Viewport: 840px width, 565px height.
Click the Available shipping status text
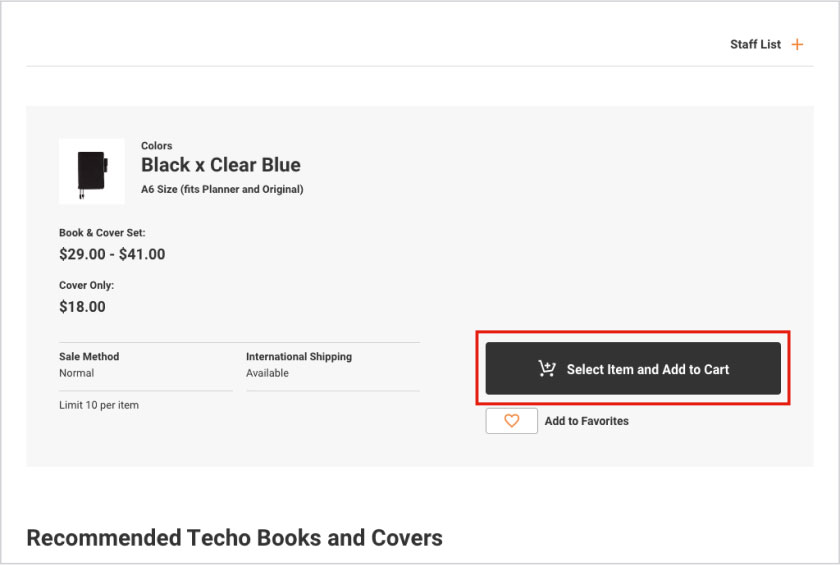[267, 373]
